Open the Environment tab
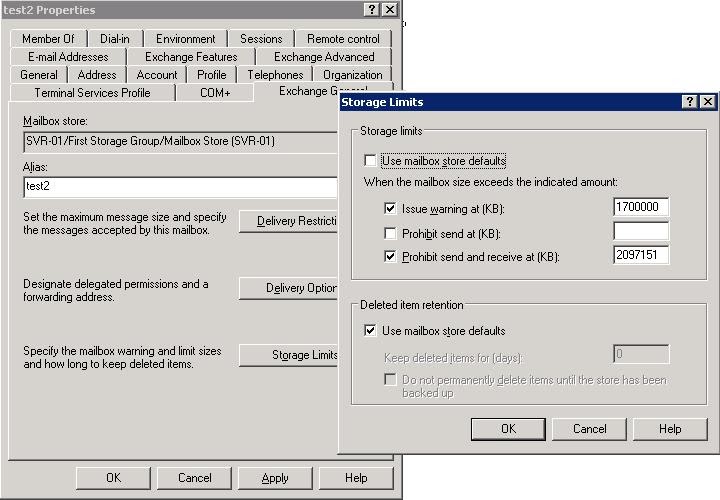This screenshot has width=720, height=500. (186, 39)
